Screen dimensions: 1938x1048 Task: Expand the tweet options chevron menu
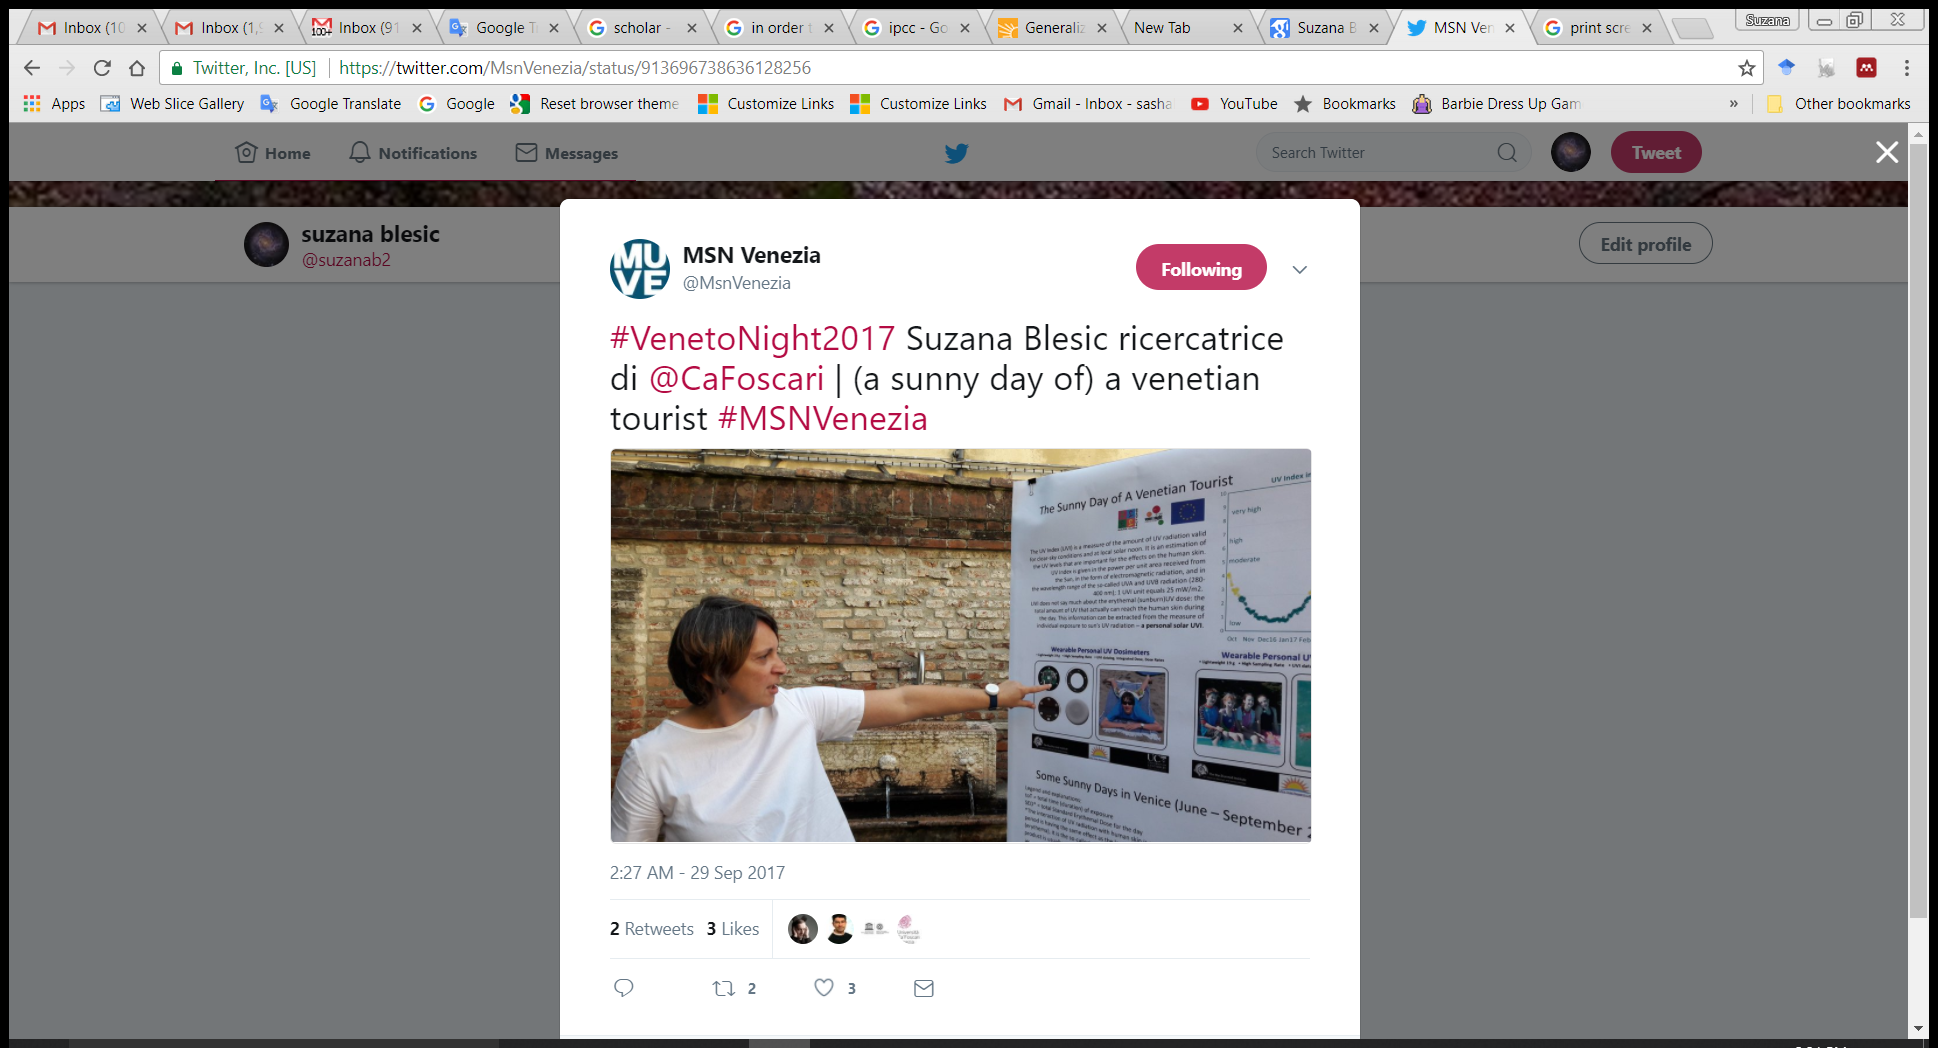[1299, 270]
